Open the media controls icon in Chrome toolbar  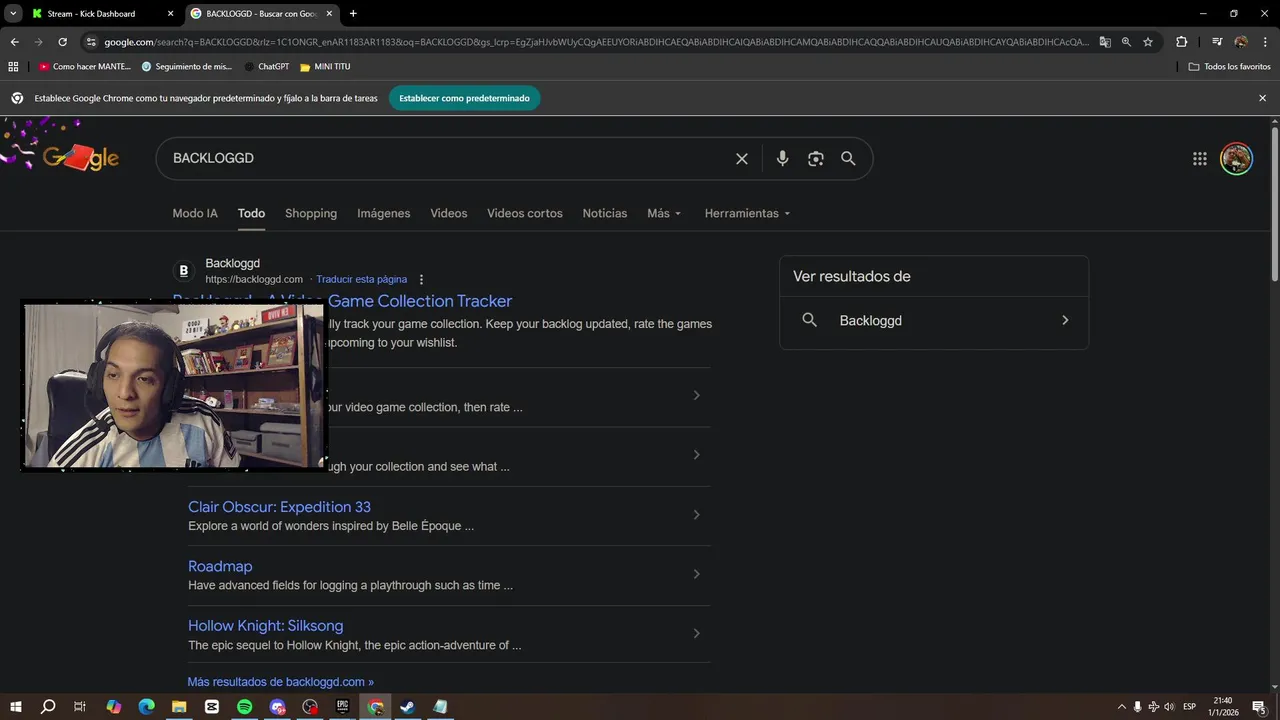pos(1217,42)
